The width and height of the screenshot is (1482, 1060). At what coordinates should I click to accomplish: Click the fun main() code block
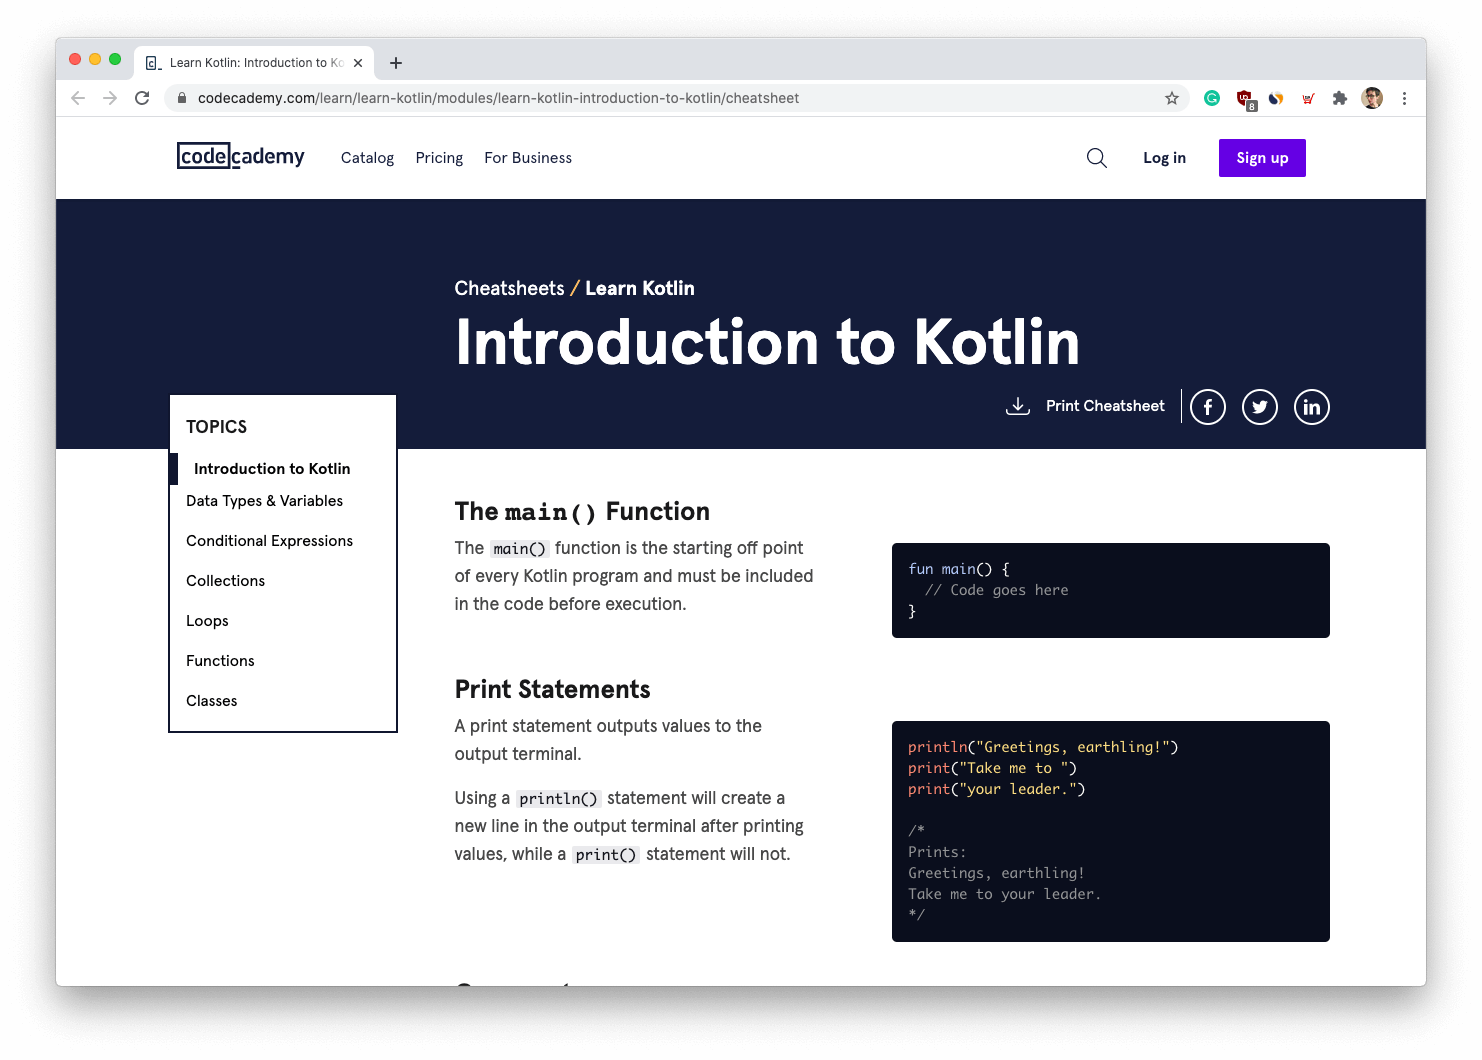1111,590
